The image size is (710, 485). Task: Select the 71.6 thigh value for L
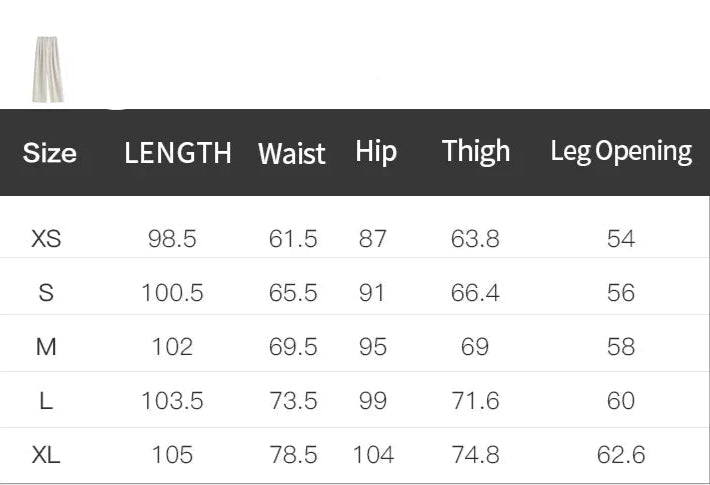tap(475, 401)
